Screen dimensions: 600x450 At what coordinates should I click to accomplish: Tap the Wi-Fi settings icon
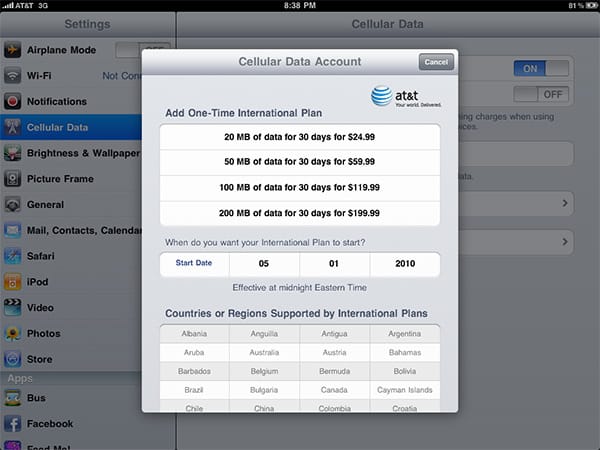pyautogui.click(x=13, y=76)
